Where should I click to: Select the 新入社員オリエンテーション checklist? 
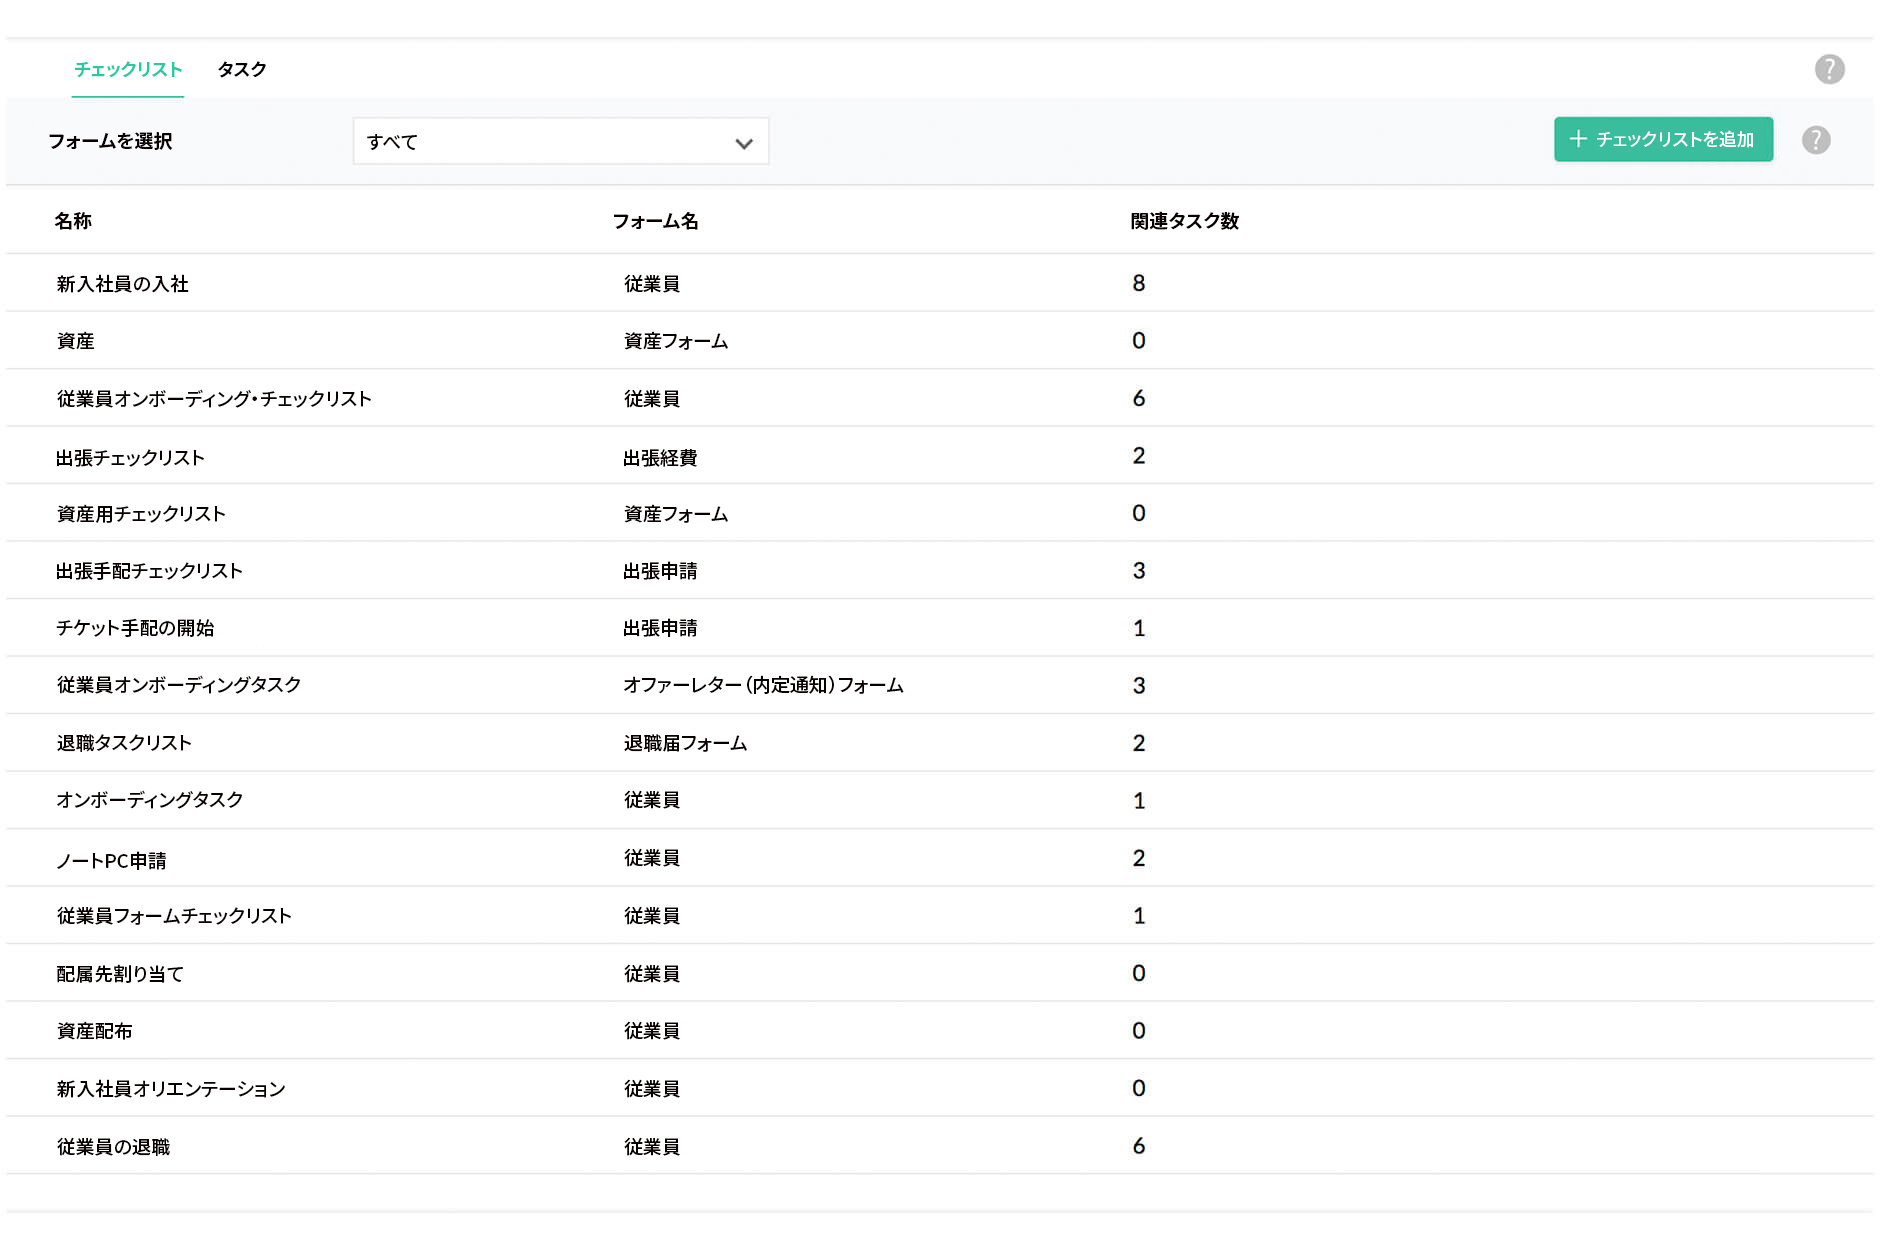coord(170,1089)
